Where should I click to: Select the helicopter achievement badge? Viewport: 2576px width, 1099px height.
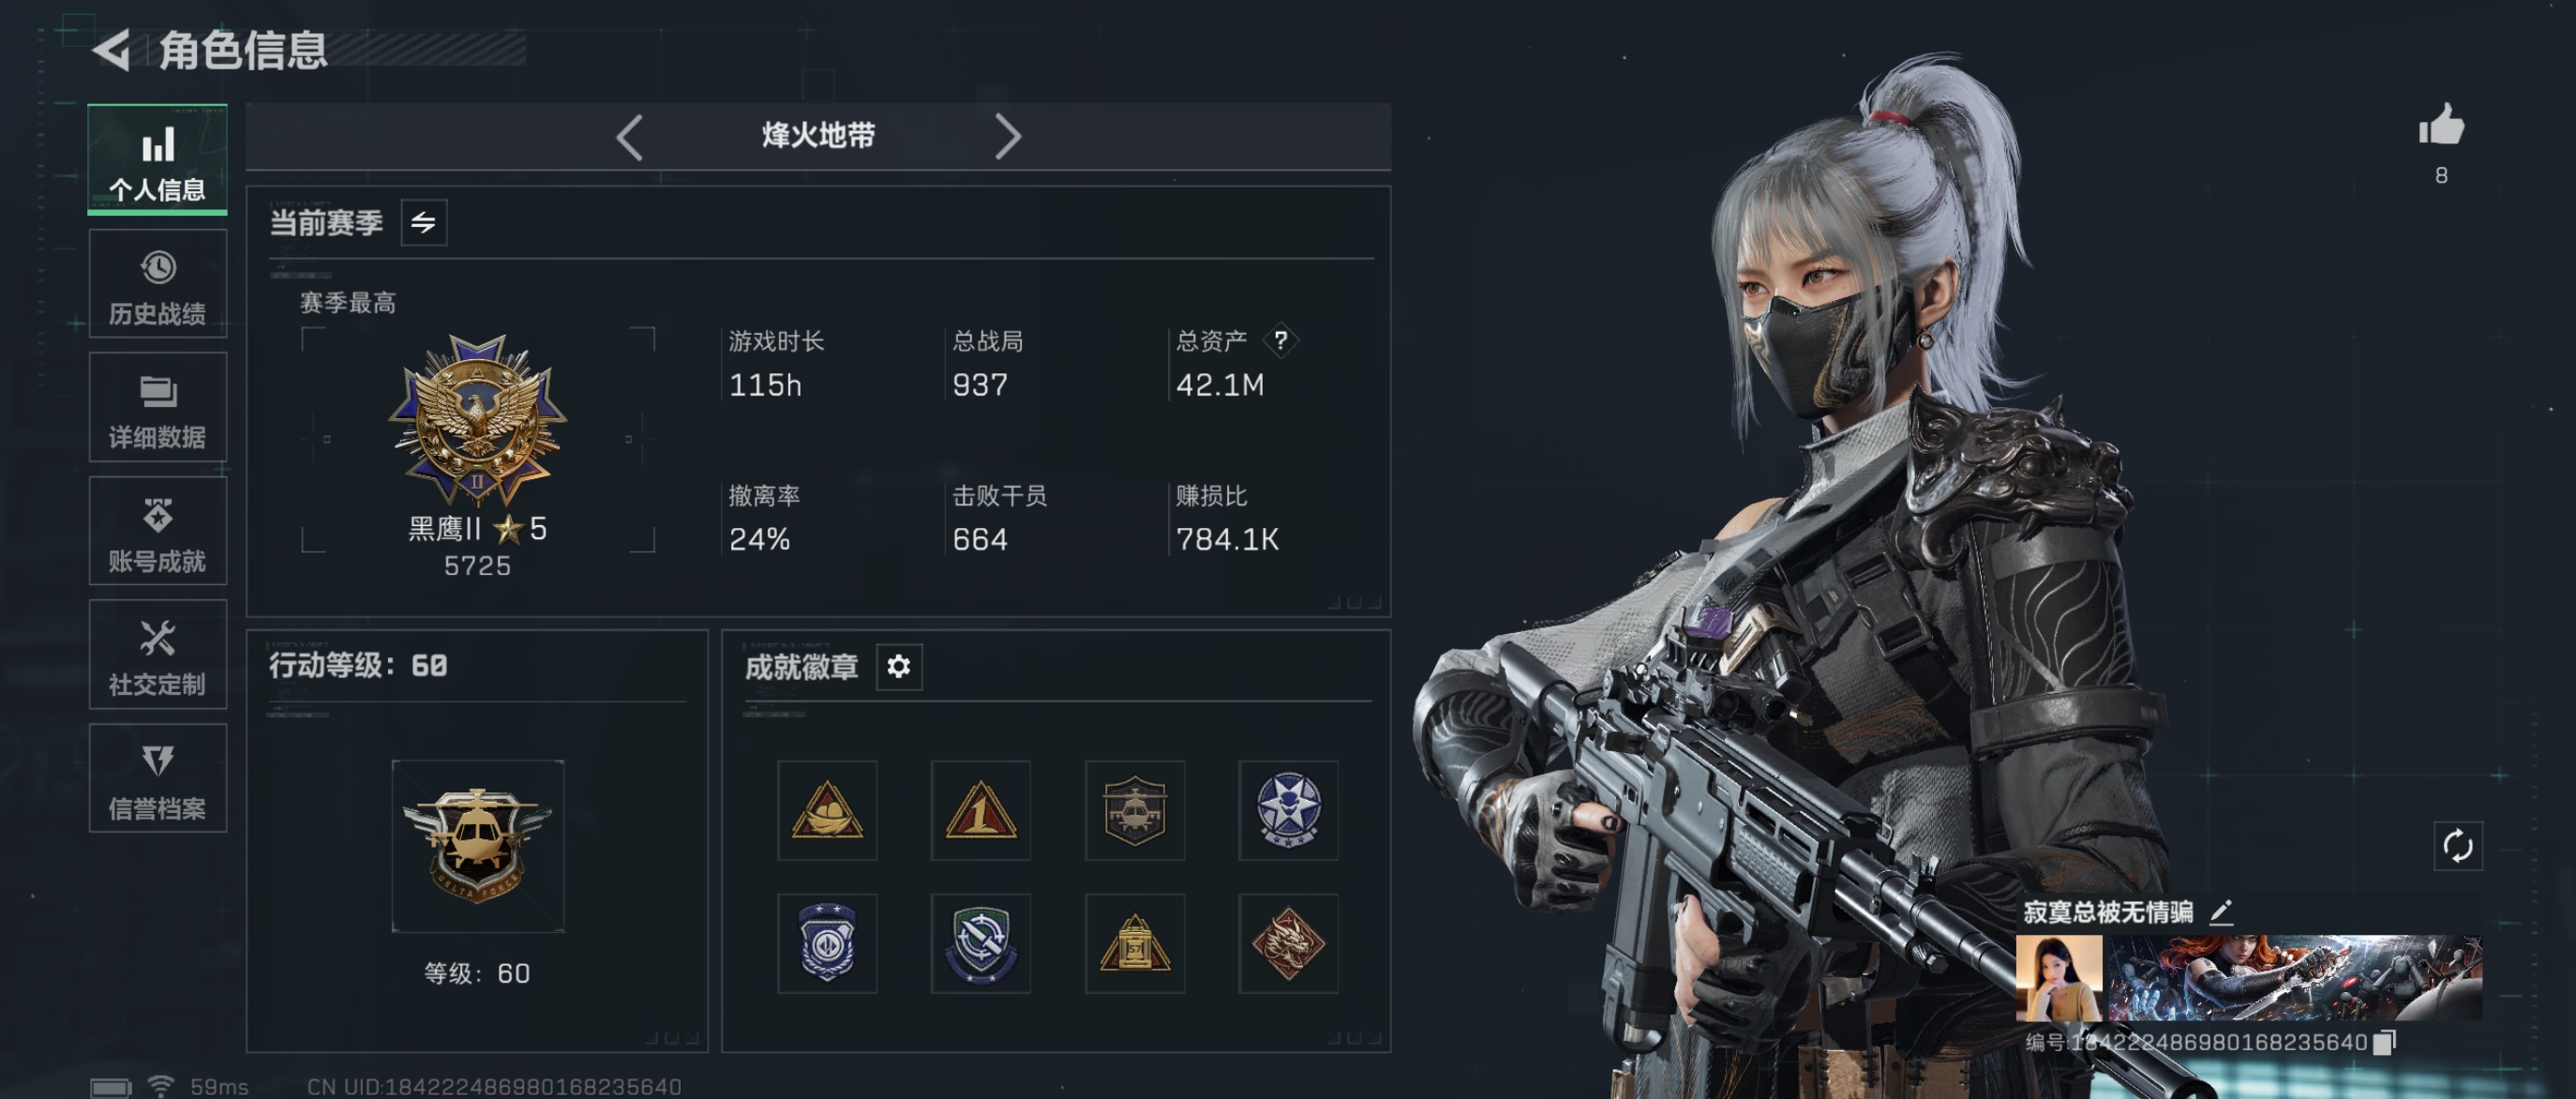click(x=1134, y=810)
